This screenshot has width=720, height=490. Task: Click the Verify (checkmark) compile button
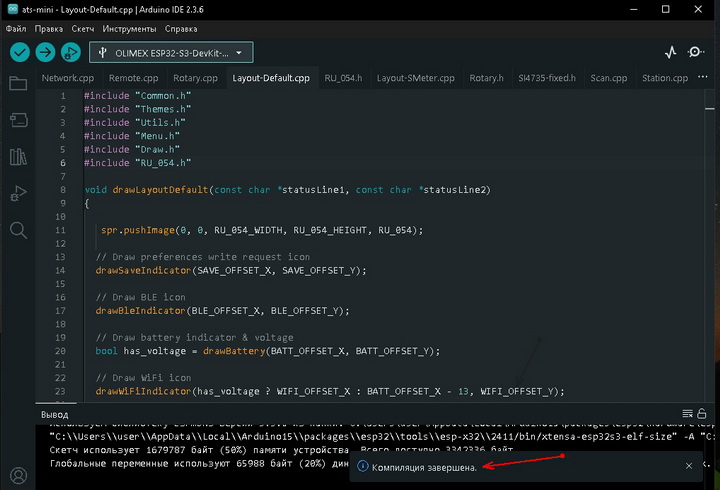pos(20,52)
